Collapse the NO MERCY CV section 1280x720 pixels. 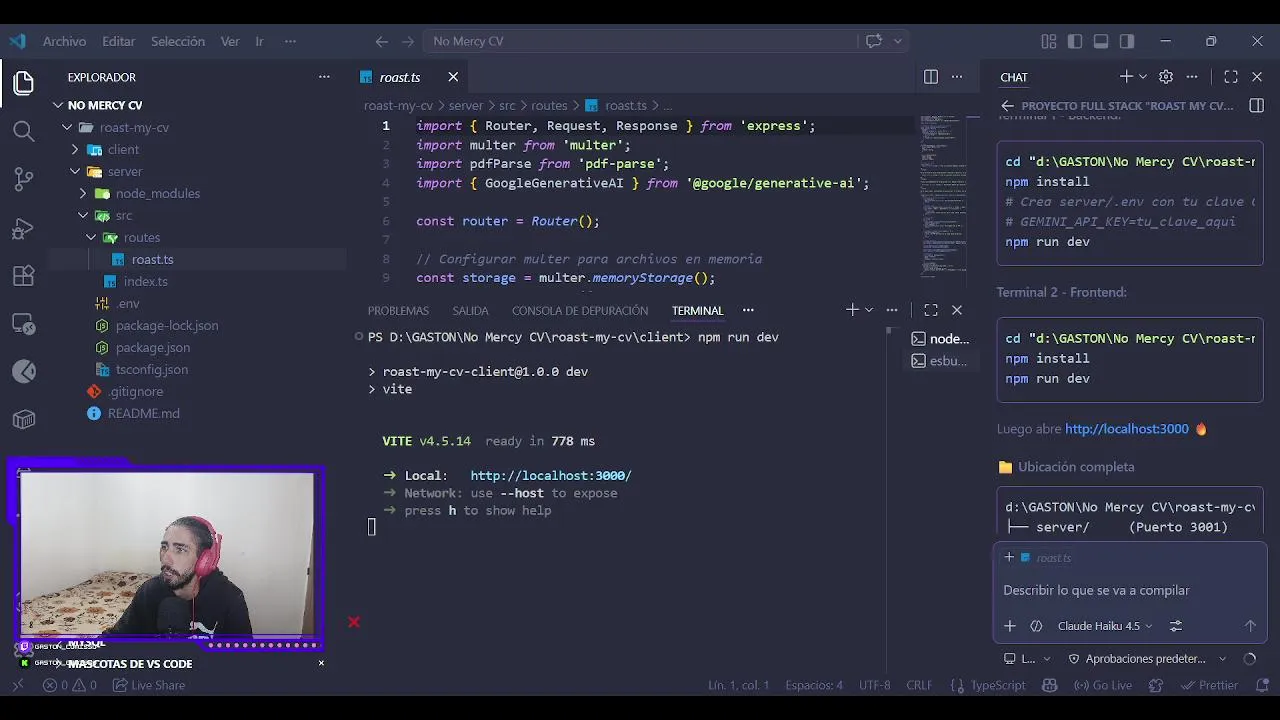59,105
